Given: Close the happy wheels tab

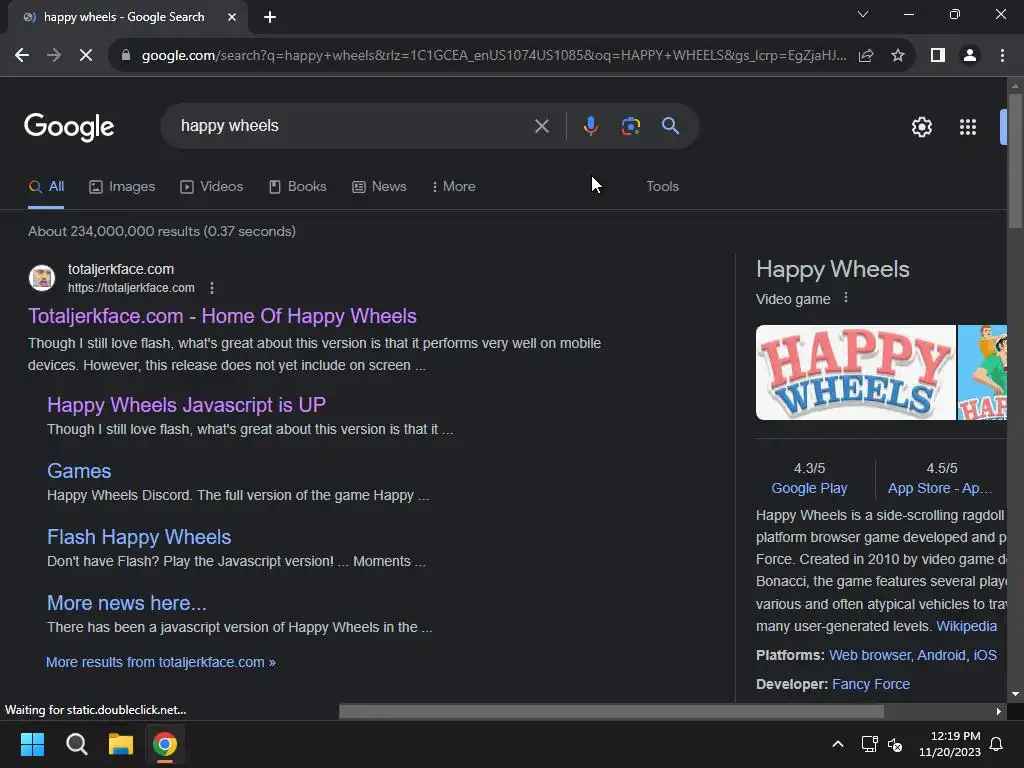Looking at the screenshot, I should pyautogui.click(x=232, y=17).
